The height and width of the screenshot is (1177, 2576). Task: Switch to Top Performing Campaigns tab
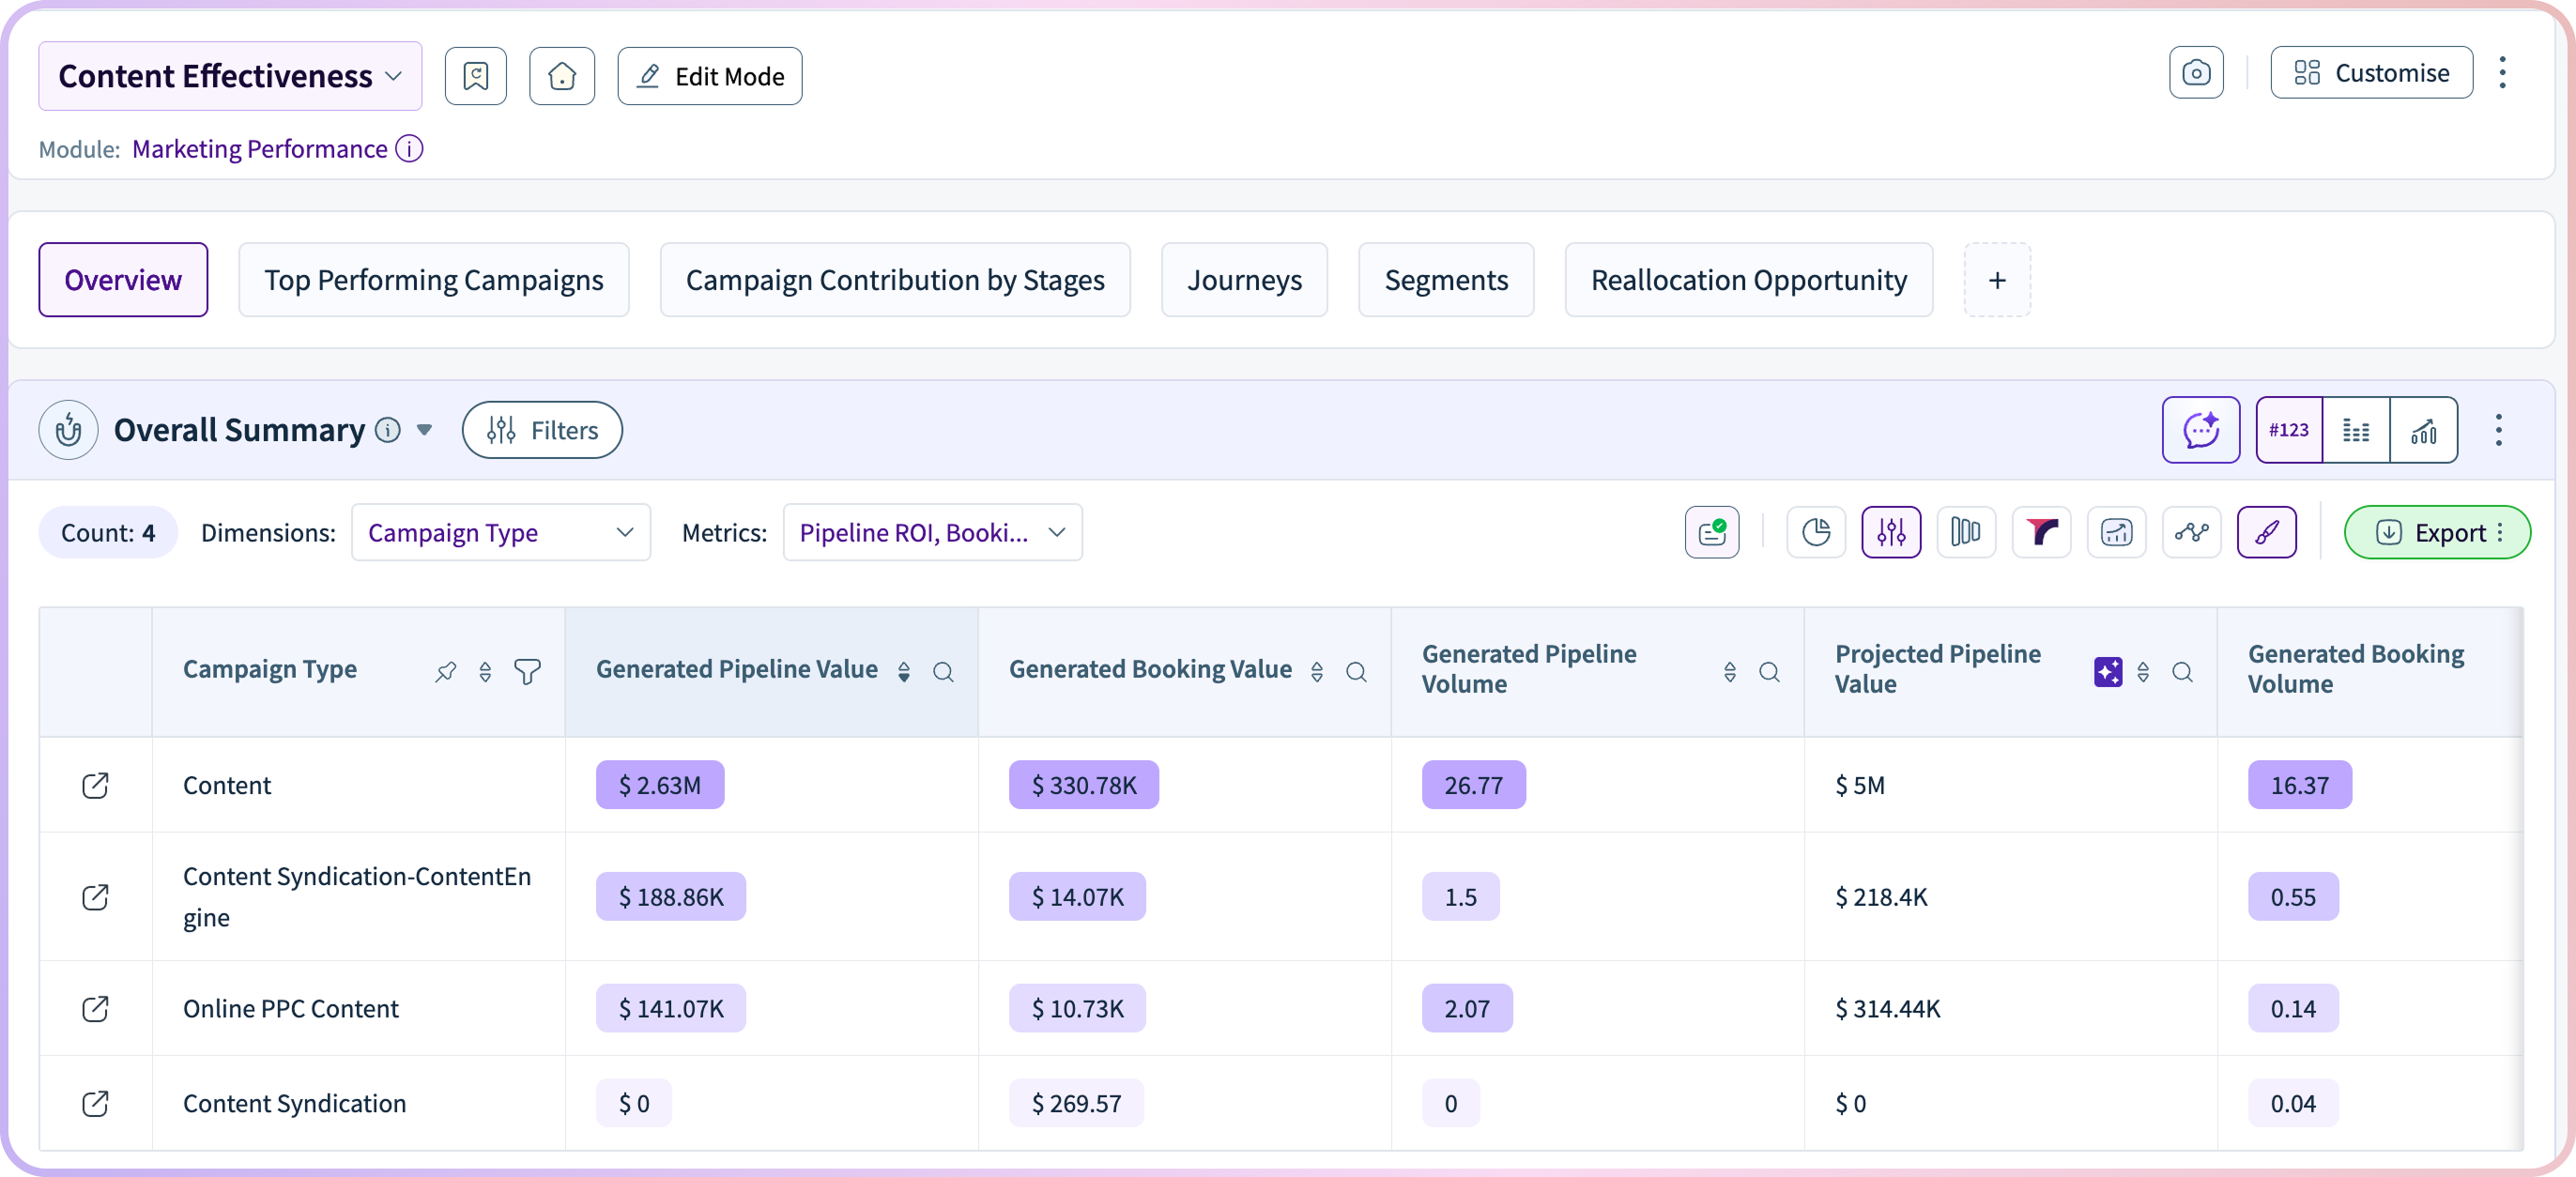click(x=433, y=280)
